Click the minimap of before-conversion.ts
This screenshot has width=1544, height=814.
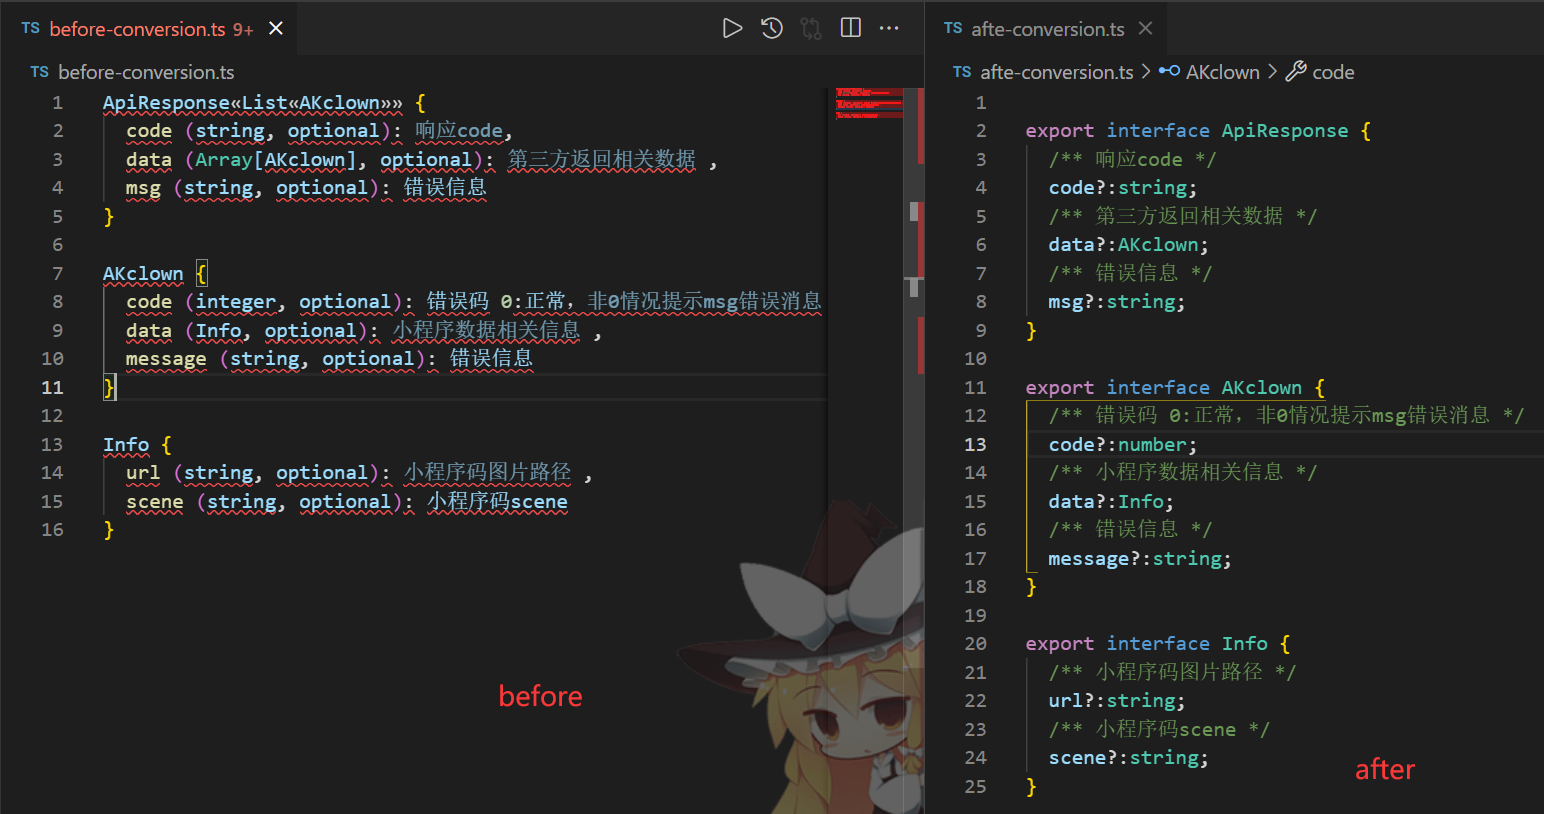(x=869, y=103)
